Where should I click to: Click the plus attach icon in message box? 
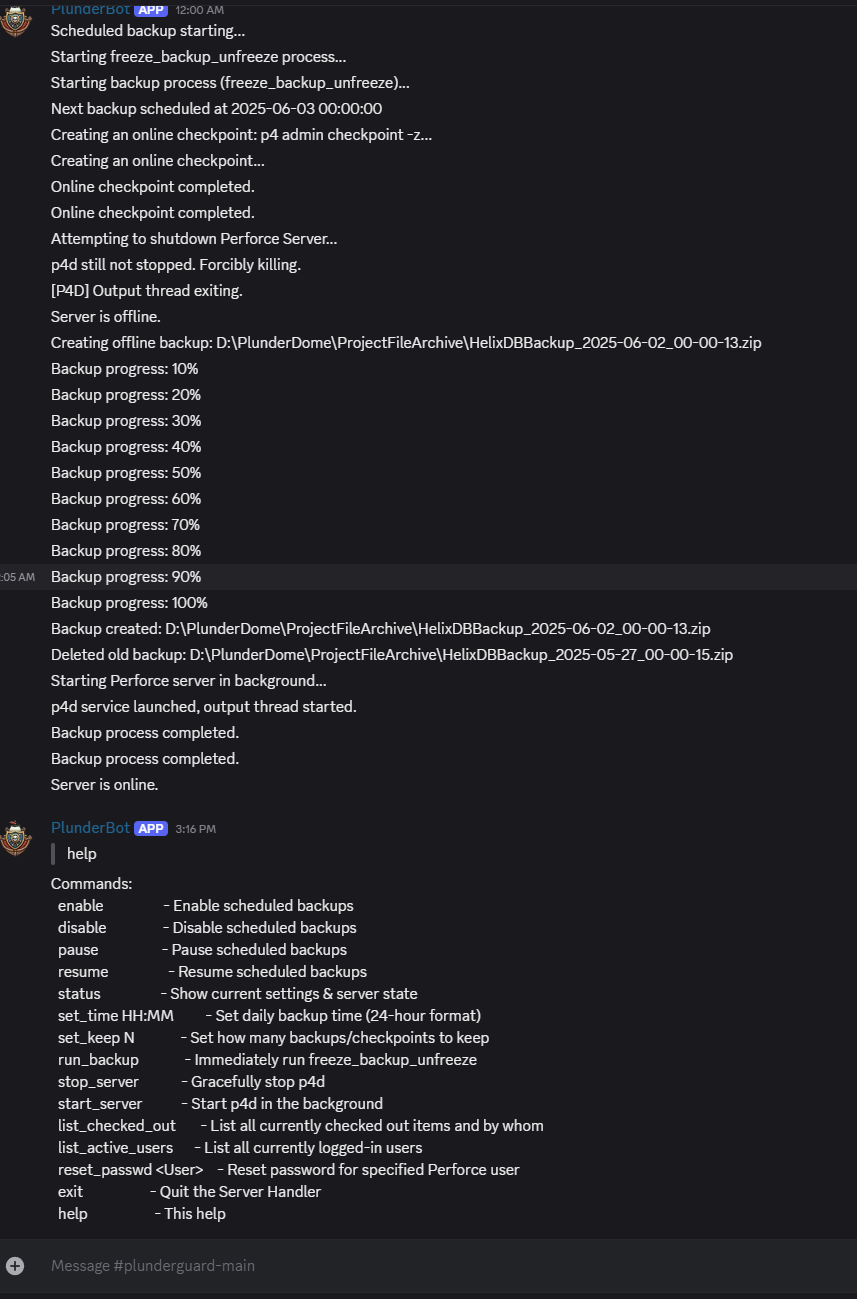(x=15, y=1265)
